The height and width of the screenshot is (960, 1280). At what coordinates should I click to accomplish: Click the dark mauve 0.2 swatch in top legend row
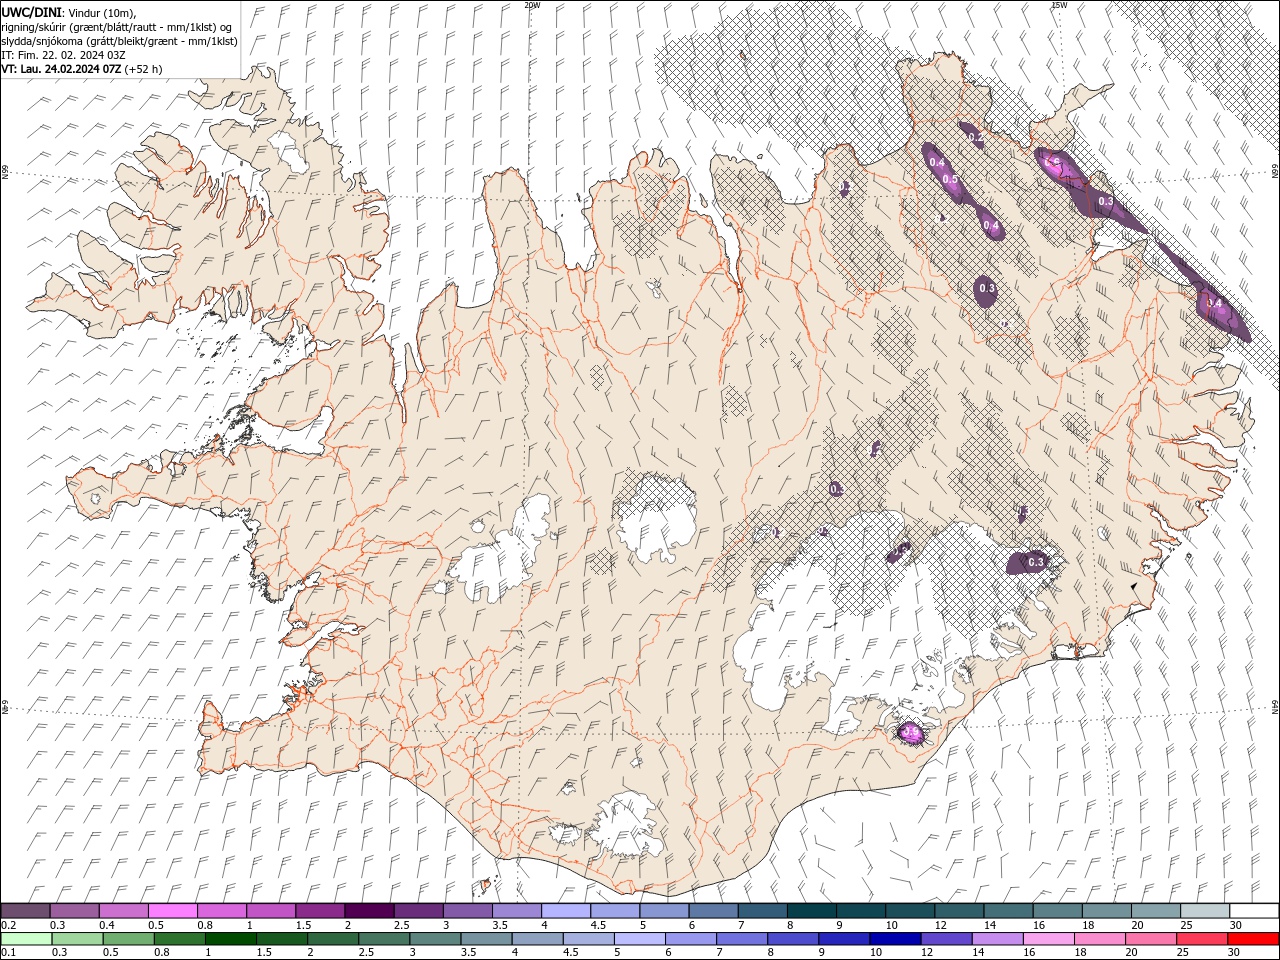click(25, 911)
